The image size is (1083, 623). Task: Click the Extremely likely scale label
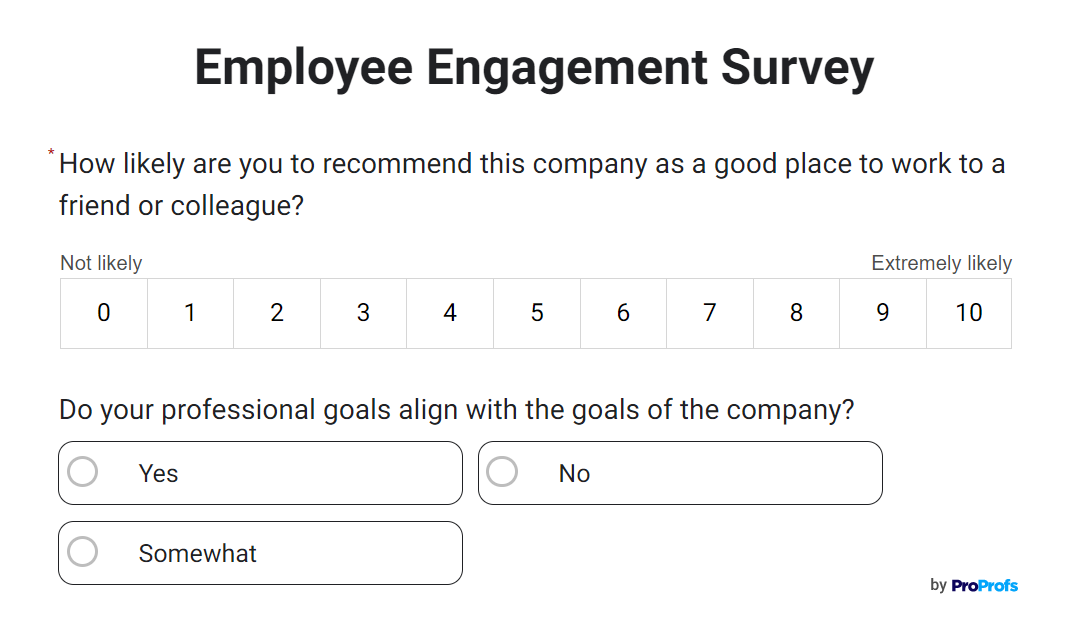pos(941,262)
